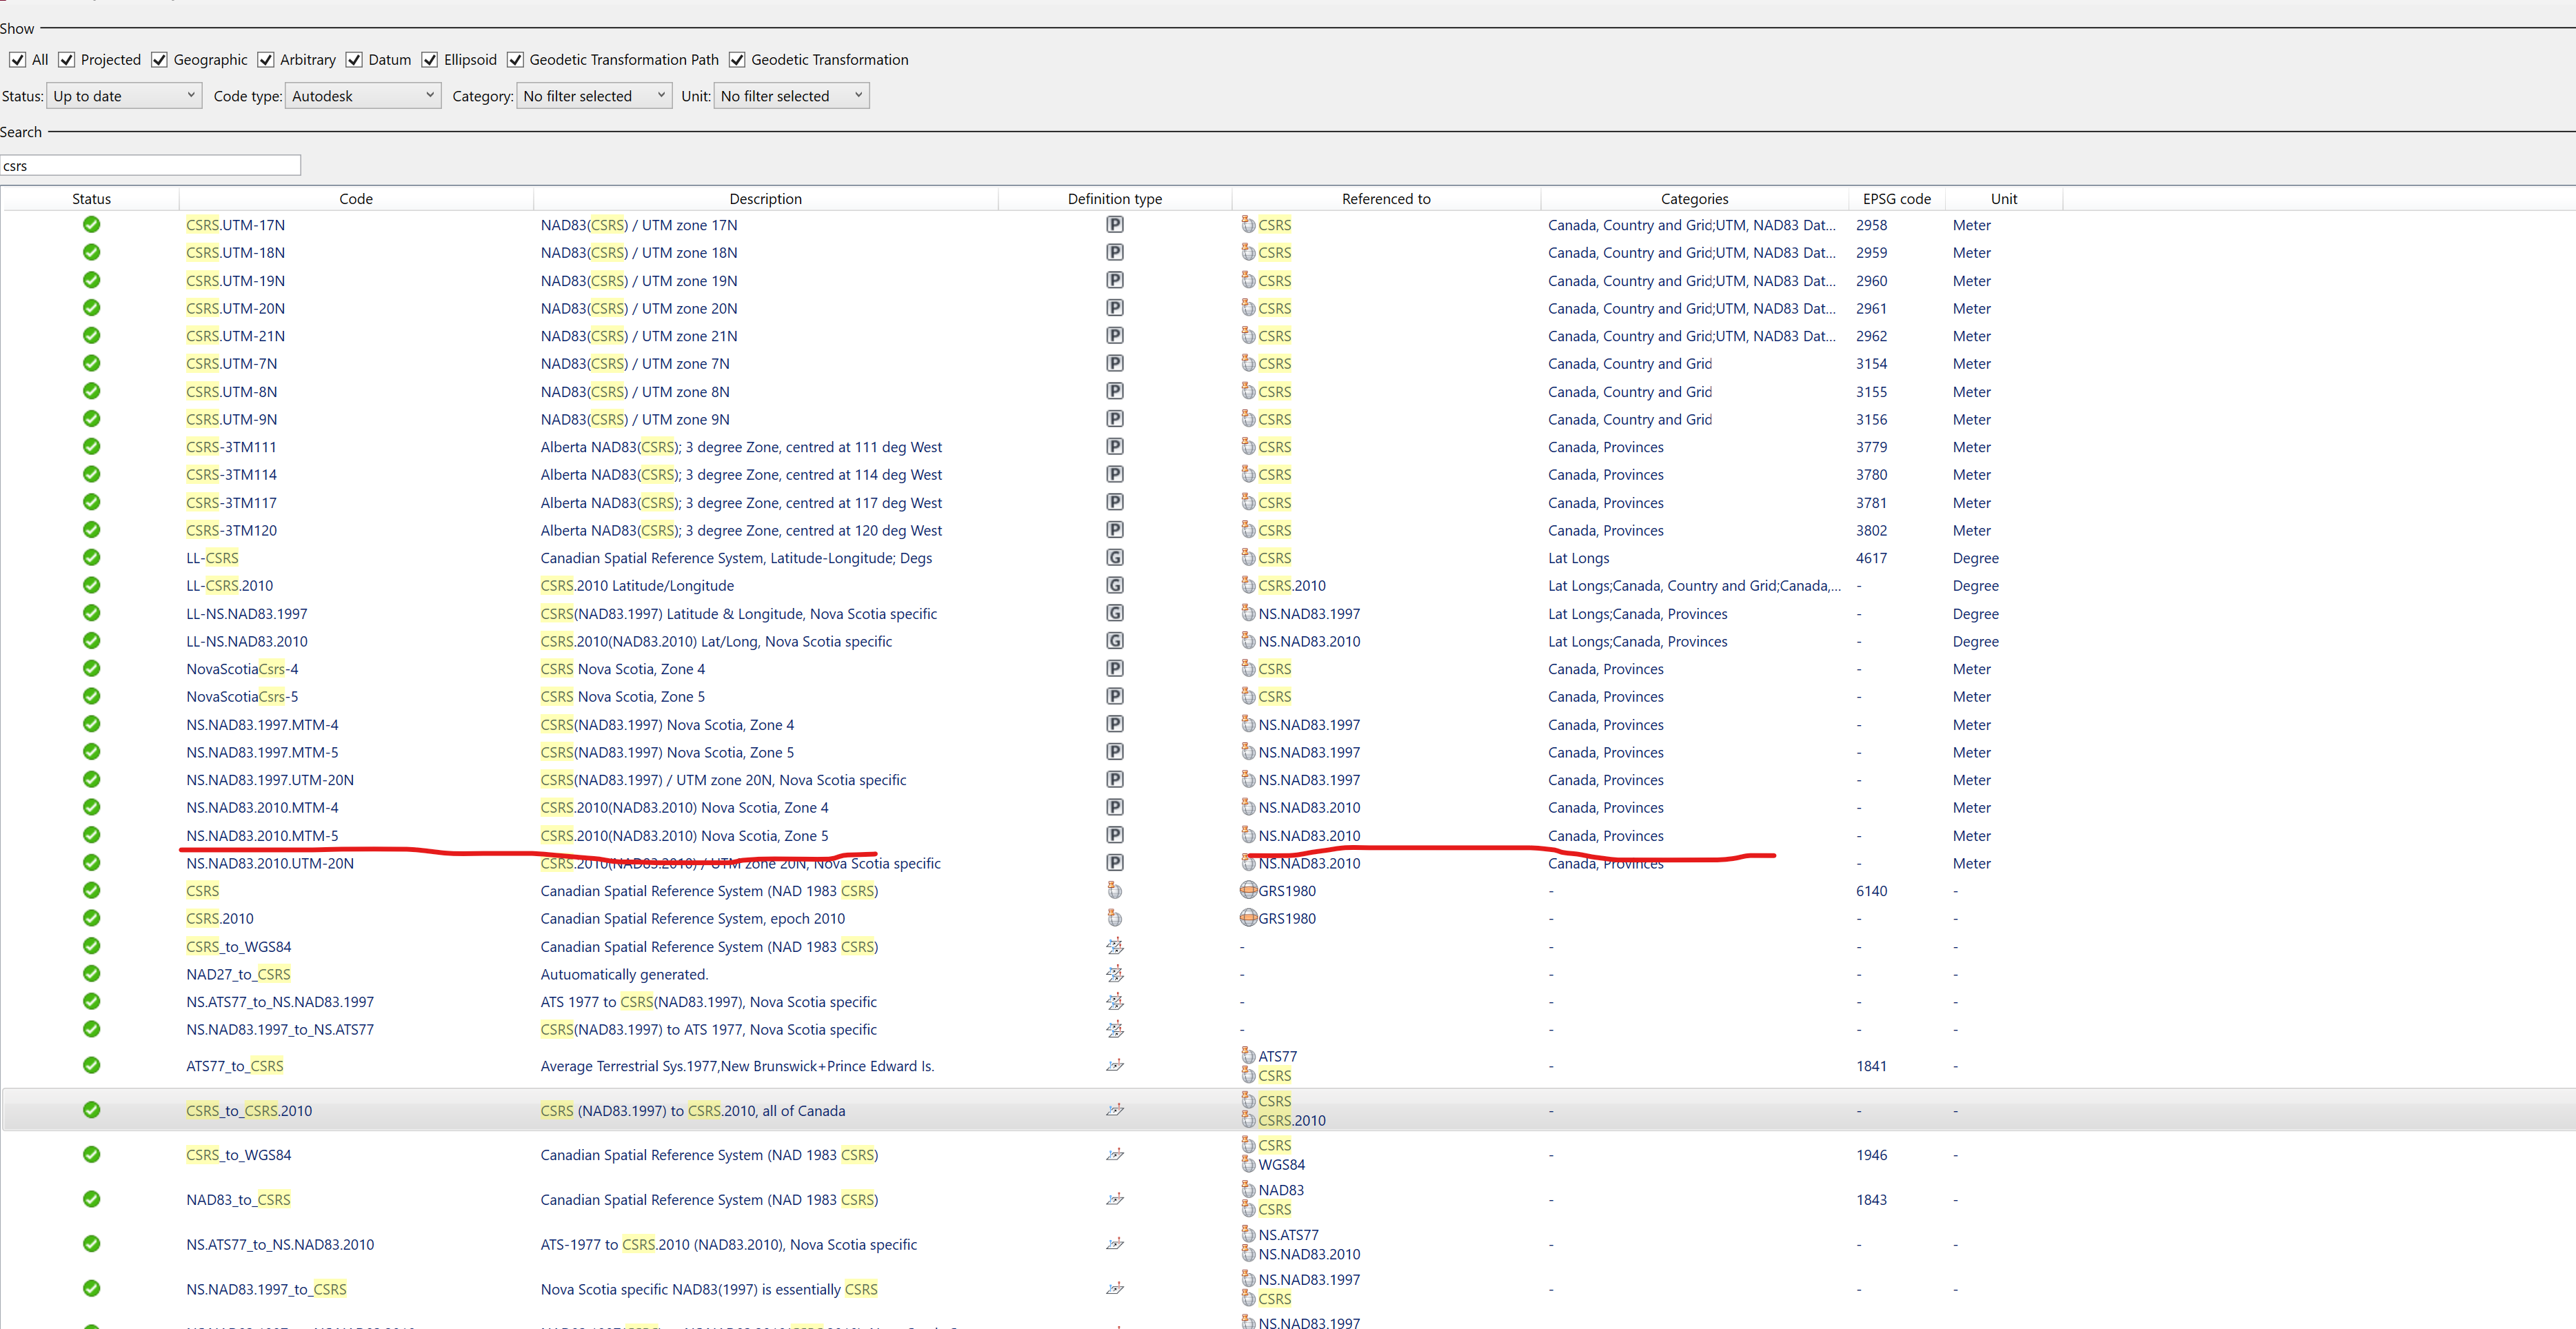Click the transformation path icon for CSRS_to_WGS84
2576x1329 pixels.
[1115, 946]
